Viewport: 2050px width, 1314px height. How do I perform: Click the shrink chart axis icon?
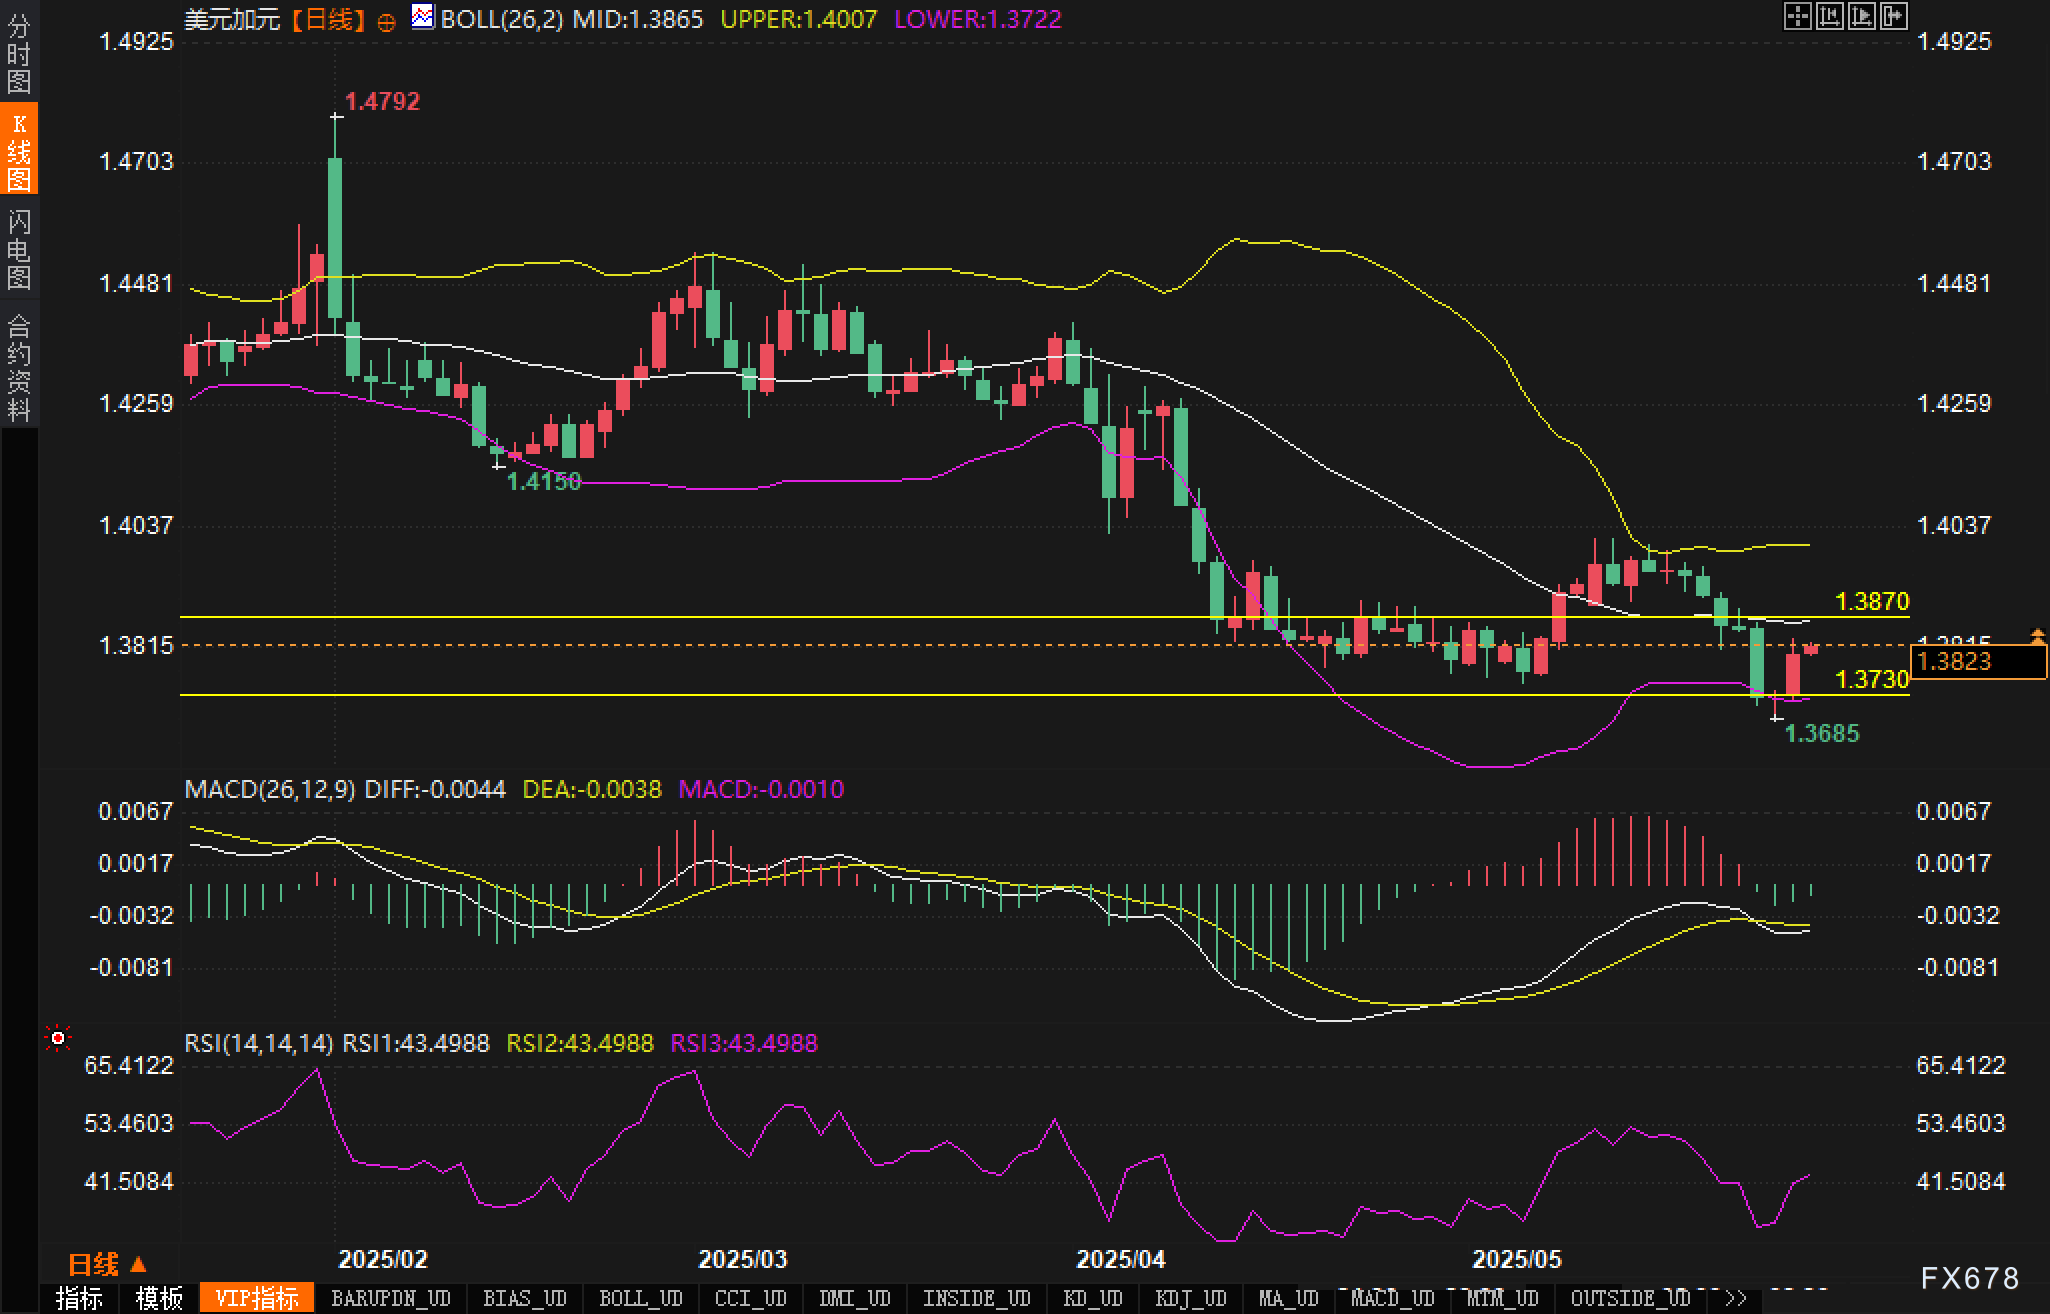coord(1830,16)
